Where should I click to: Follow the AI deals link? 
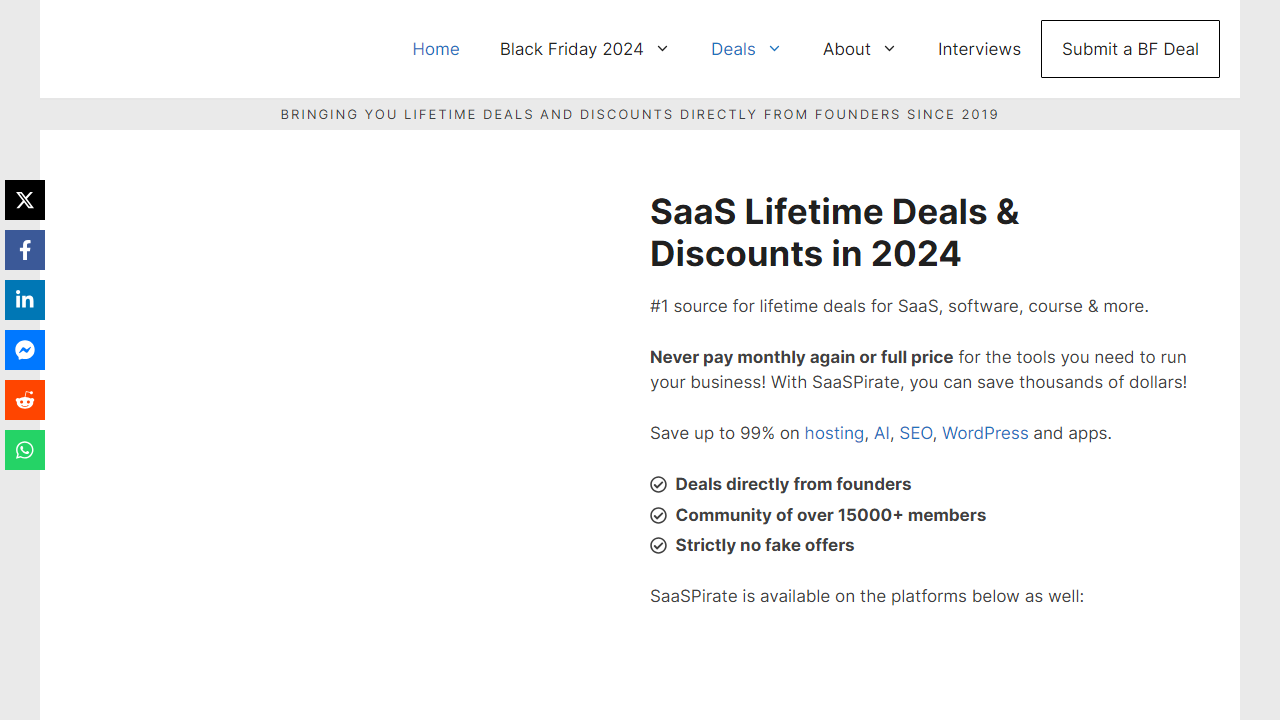(881, 433)
